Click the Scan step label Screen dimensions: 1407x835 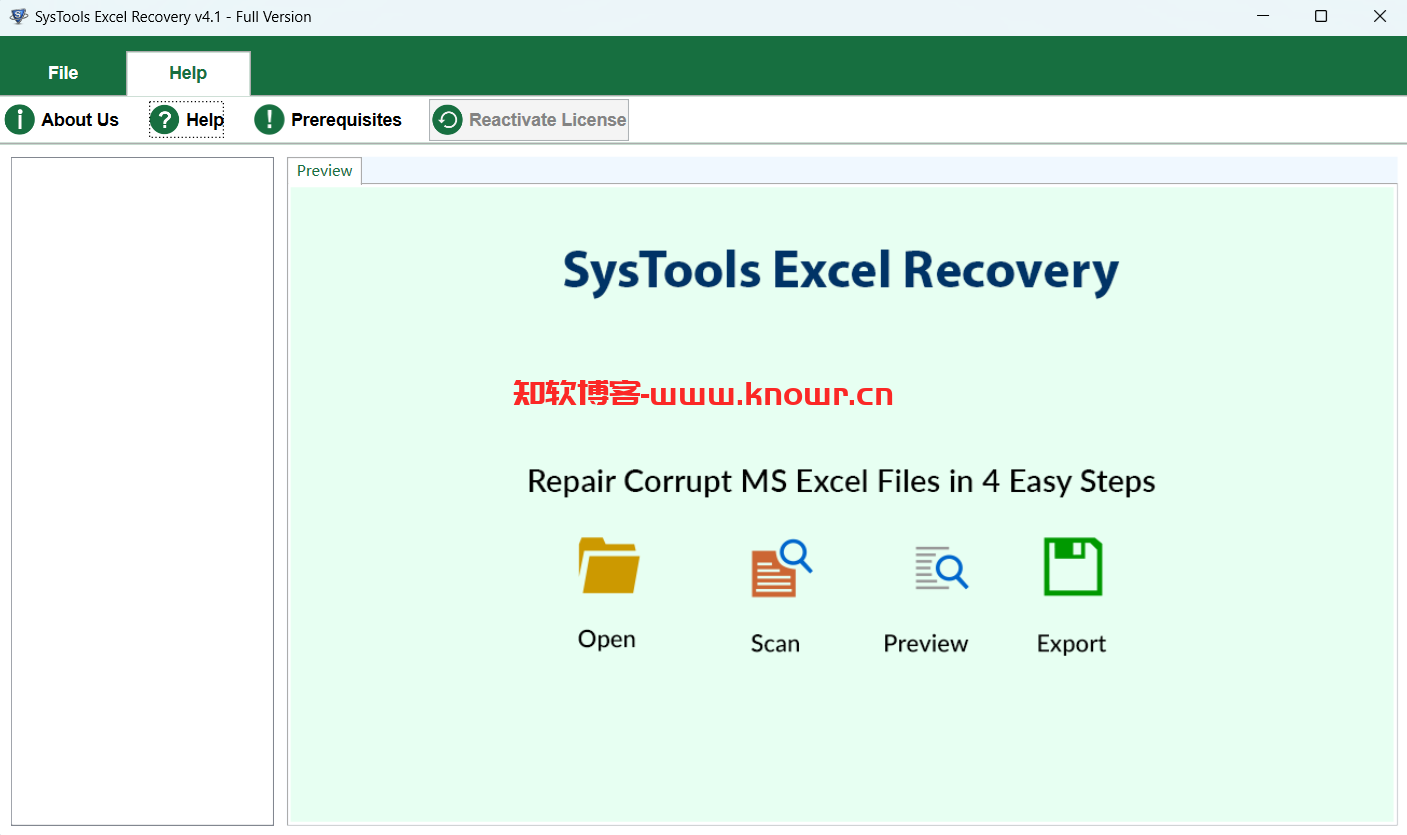[x=775, y=644]
